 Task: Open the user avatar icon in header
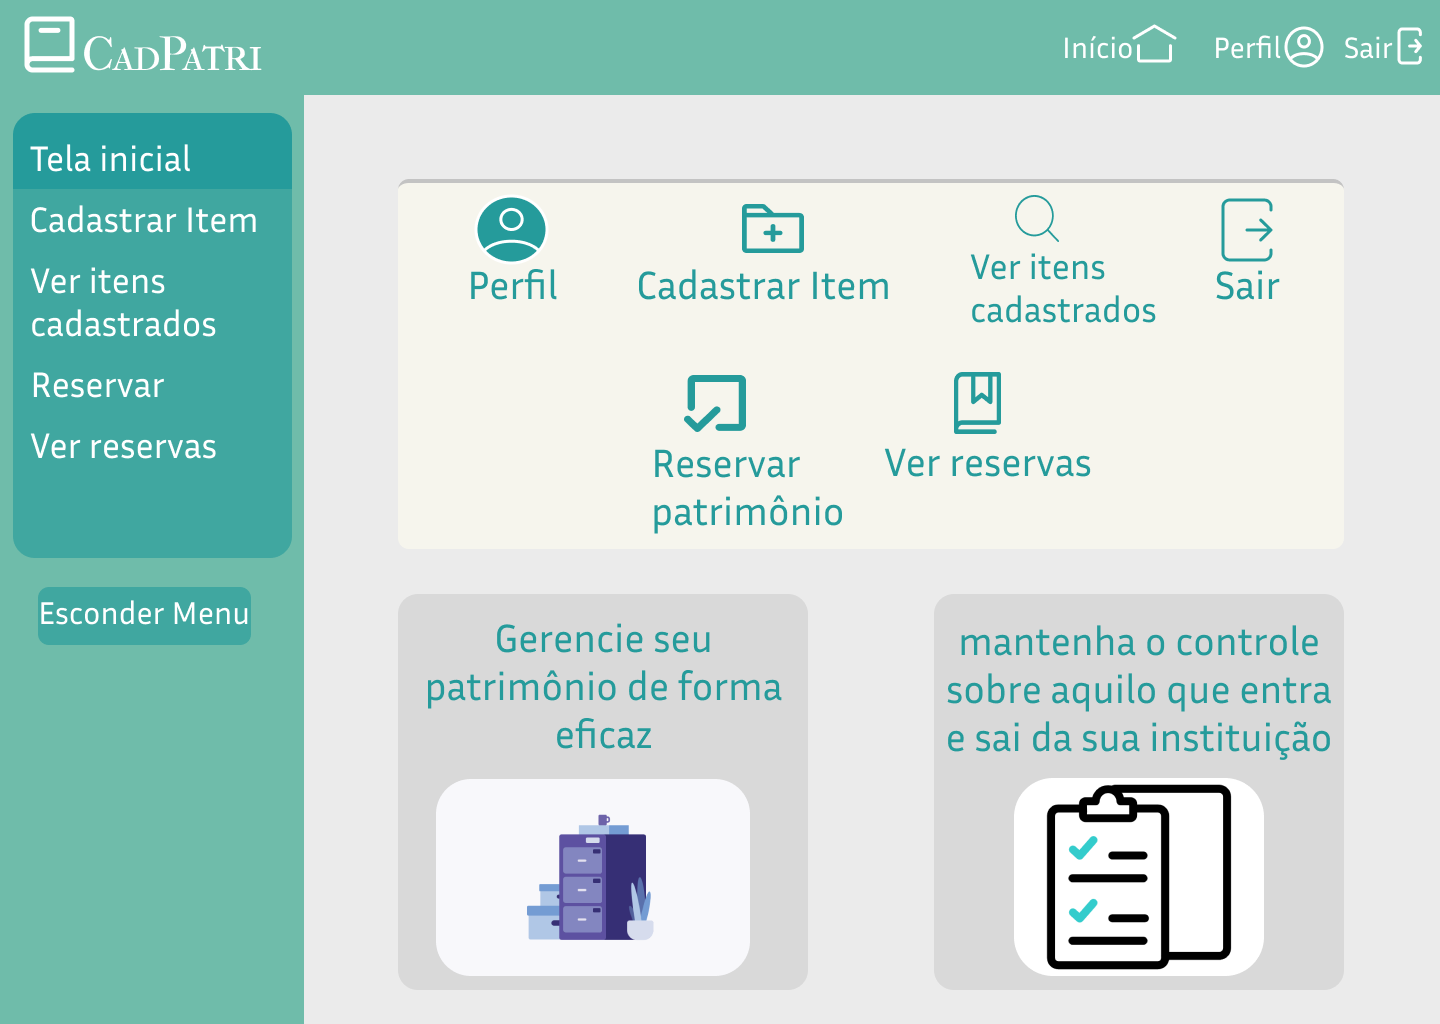point(1303,47)
